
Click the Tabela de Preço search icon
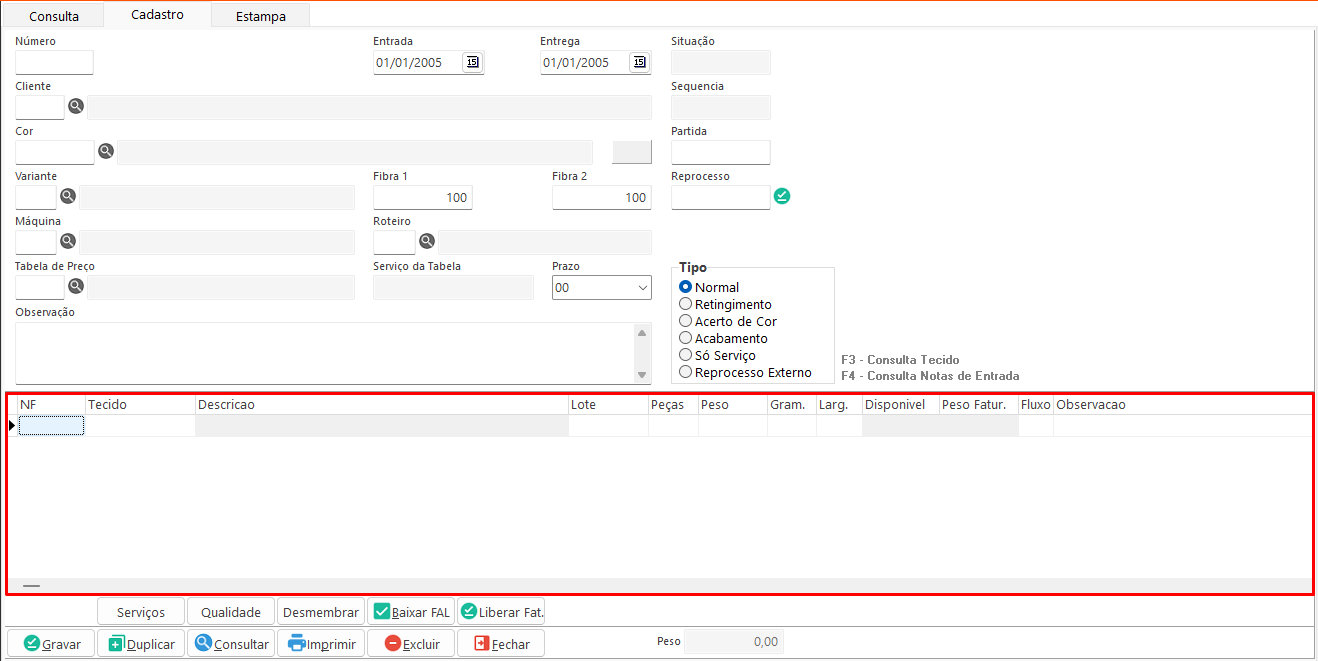tap(76, 287)
